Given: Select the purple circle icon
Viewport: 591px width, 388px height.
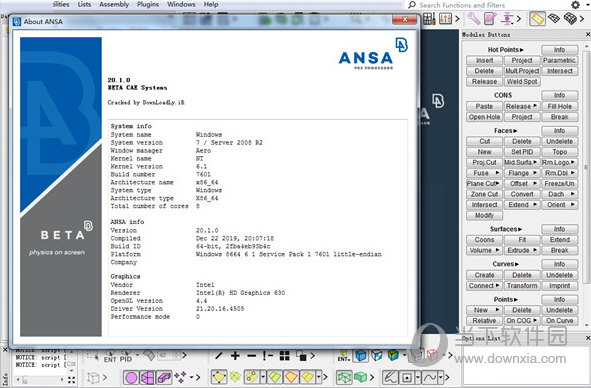Looking at the screenshot, I should 131,377.
